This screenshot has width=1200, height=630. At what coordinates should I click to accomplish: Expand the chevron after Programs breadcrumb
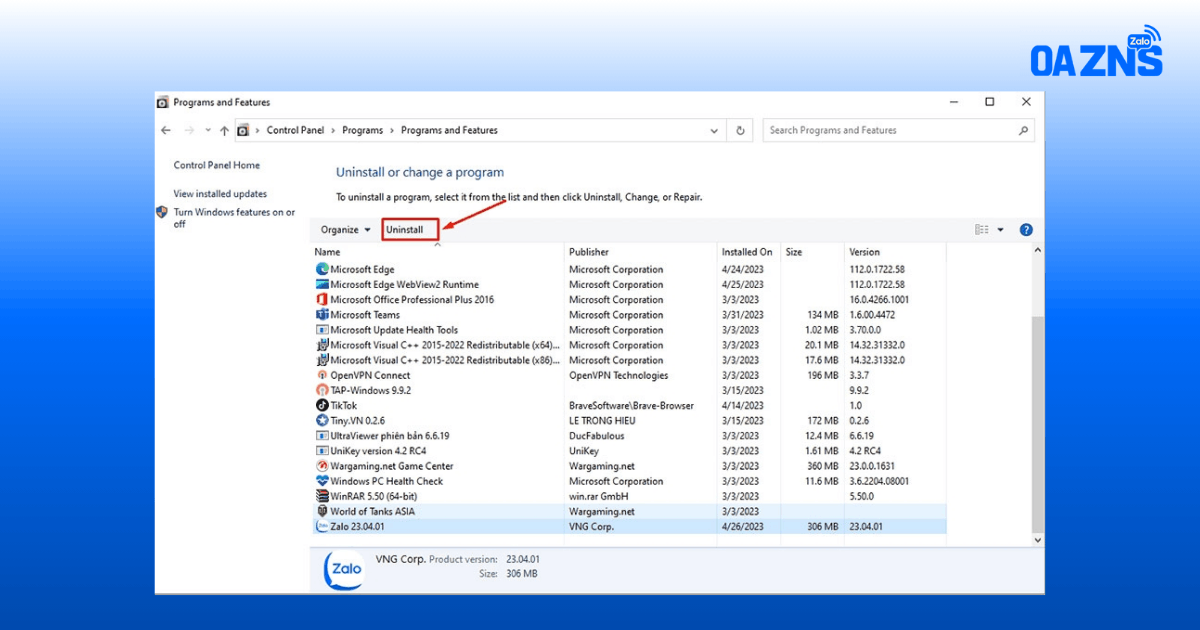pyautogui.click(x=392, y=130)
